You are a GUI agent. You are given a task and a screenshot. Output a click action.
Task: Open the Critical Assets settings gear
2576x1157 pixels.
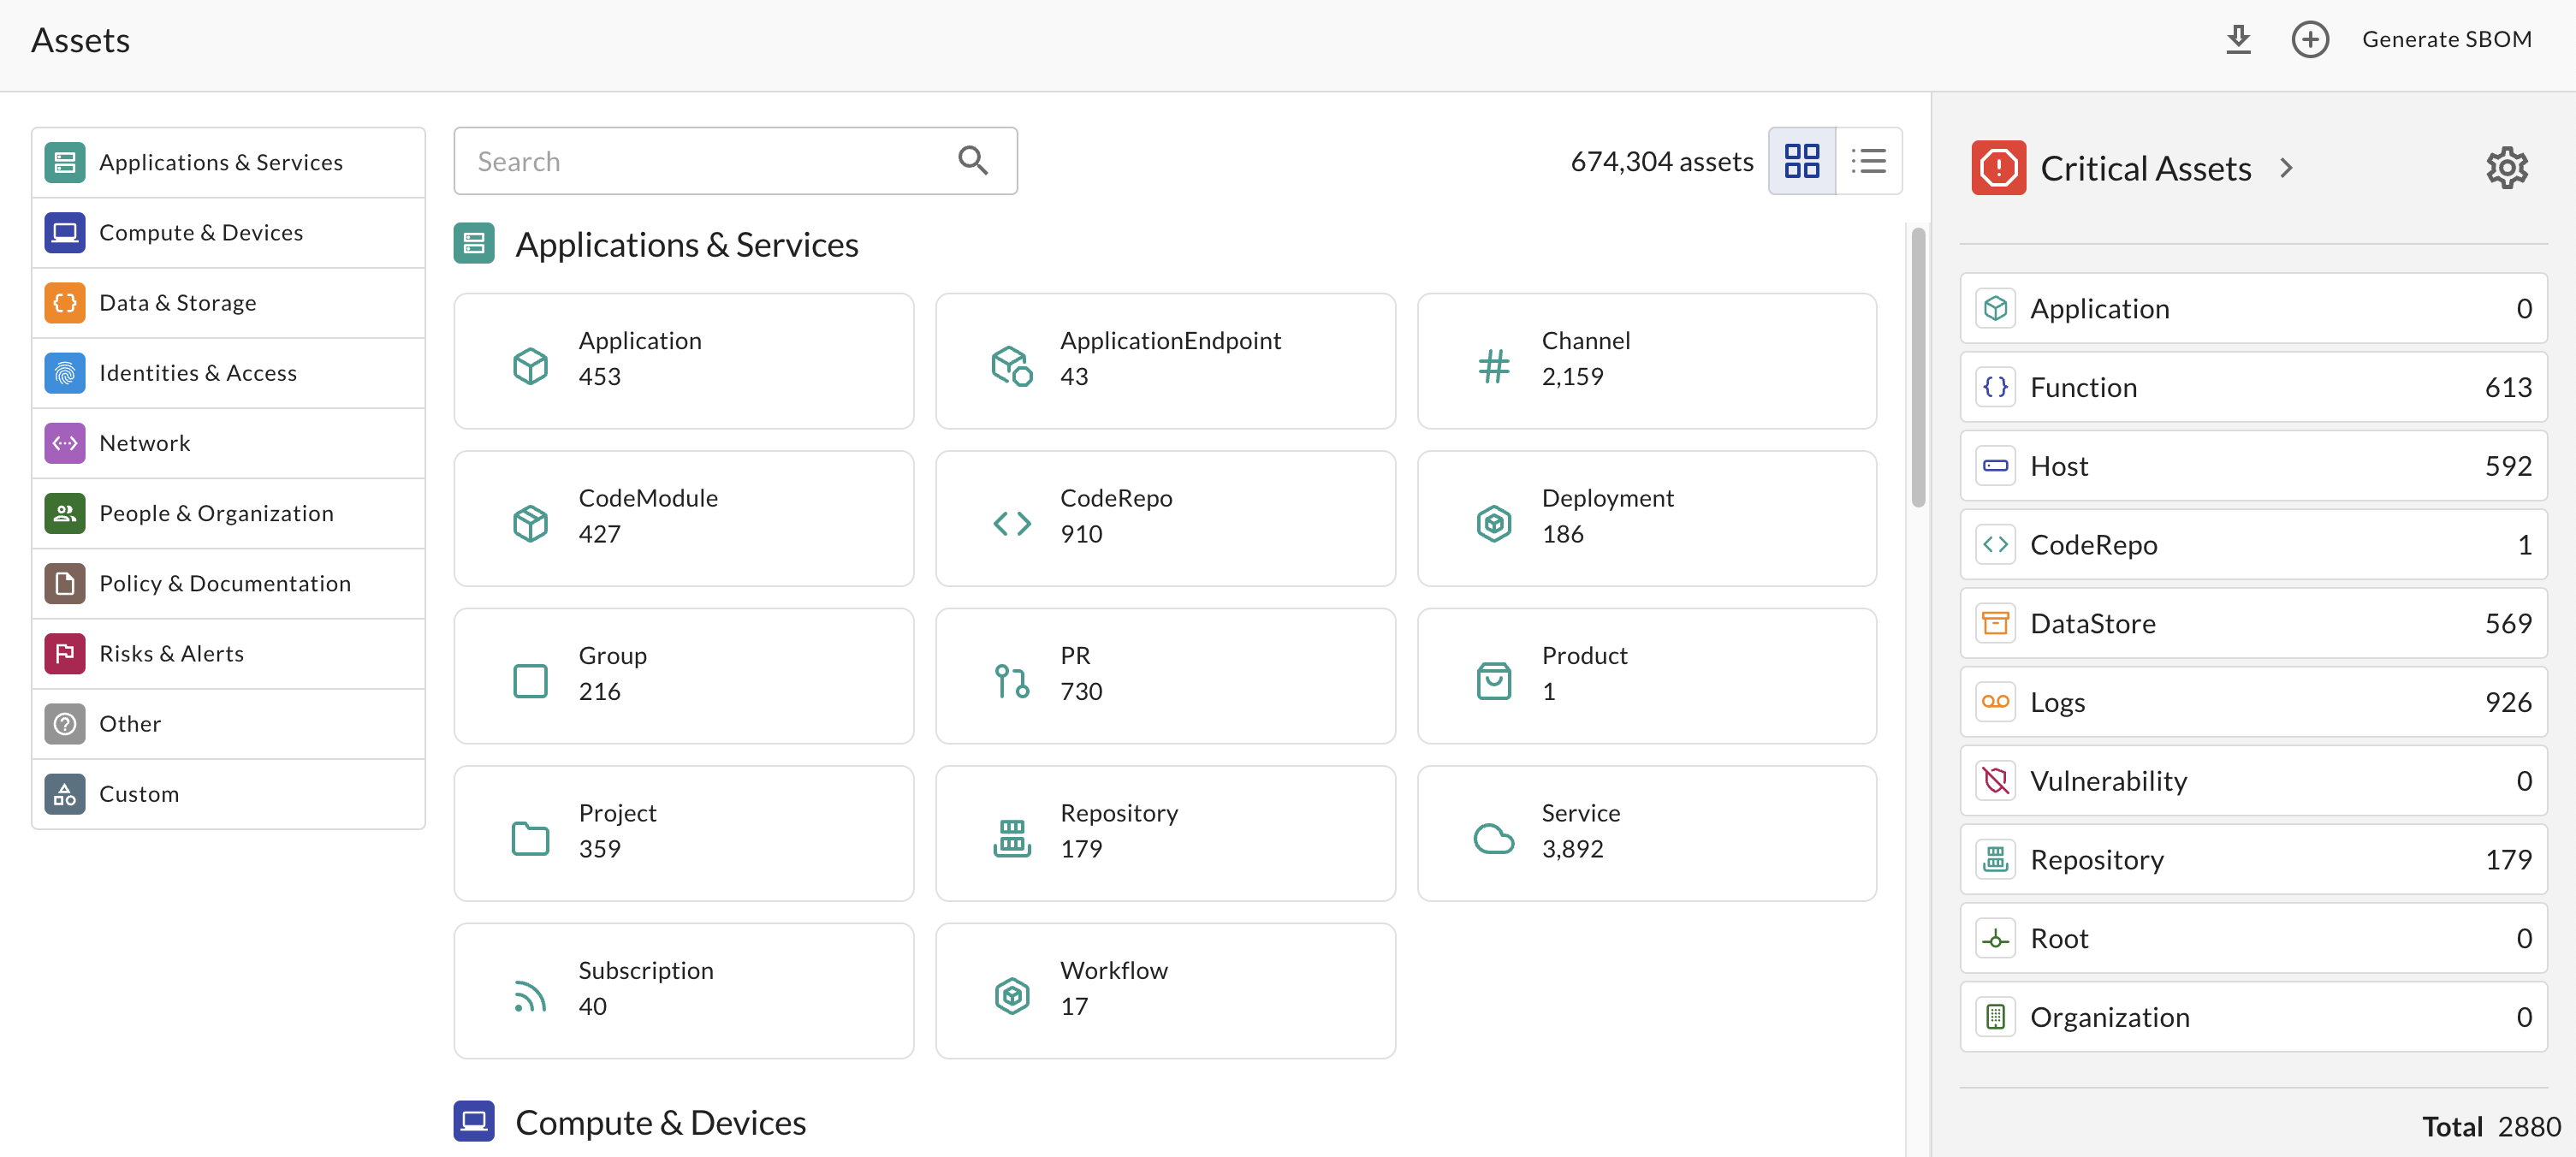2506,167
